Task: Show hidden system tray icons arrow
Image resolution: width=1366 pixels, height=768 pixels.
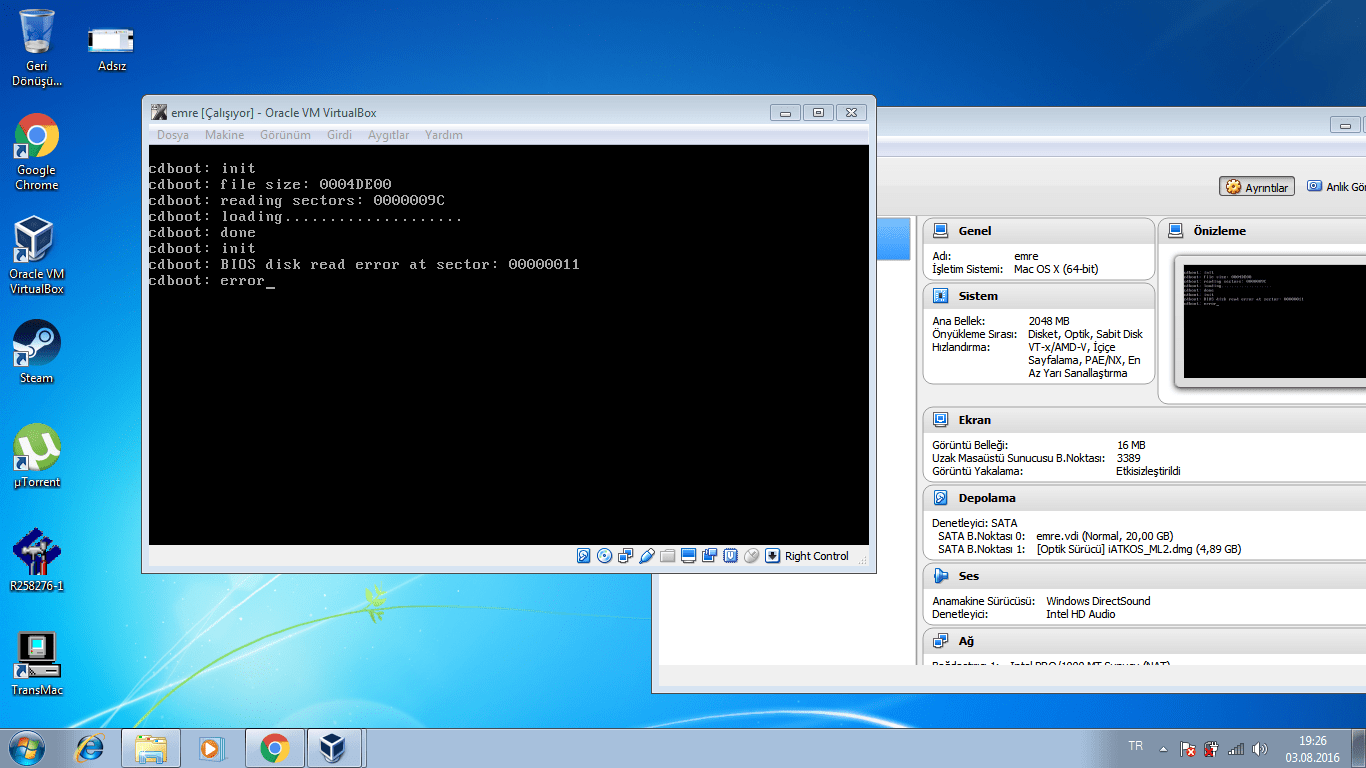Action: point(1163,748)
